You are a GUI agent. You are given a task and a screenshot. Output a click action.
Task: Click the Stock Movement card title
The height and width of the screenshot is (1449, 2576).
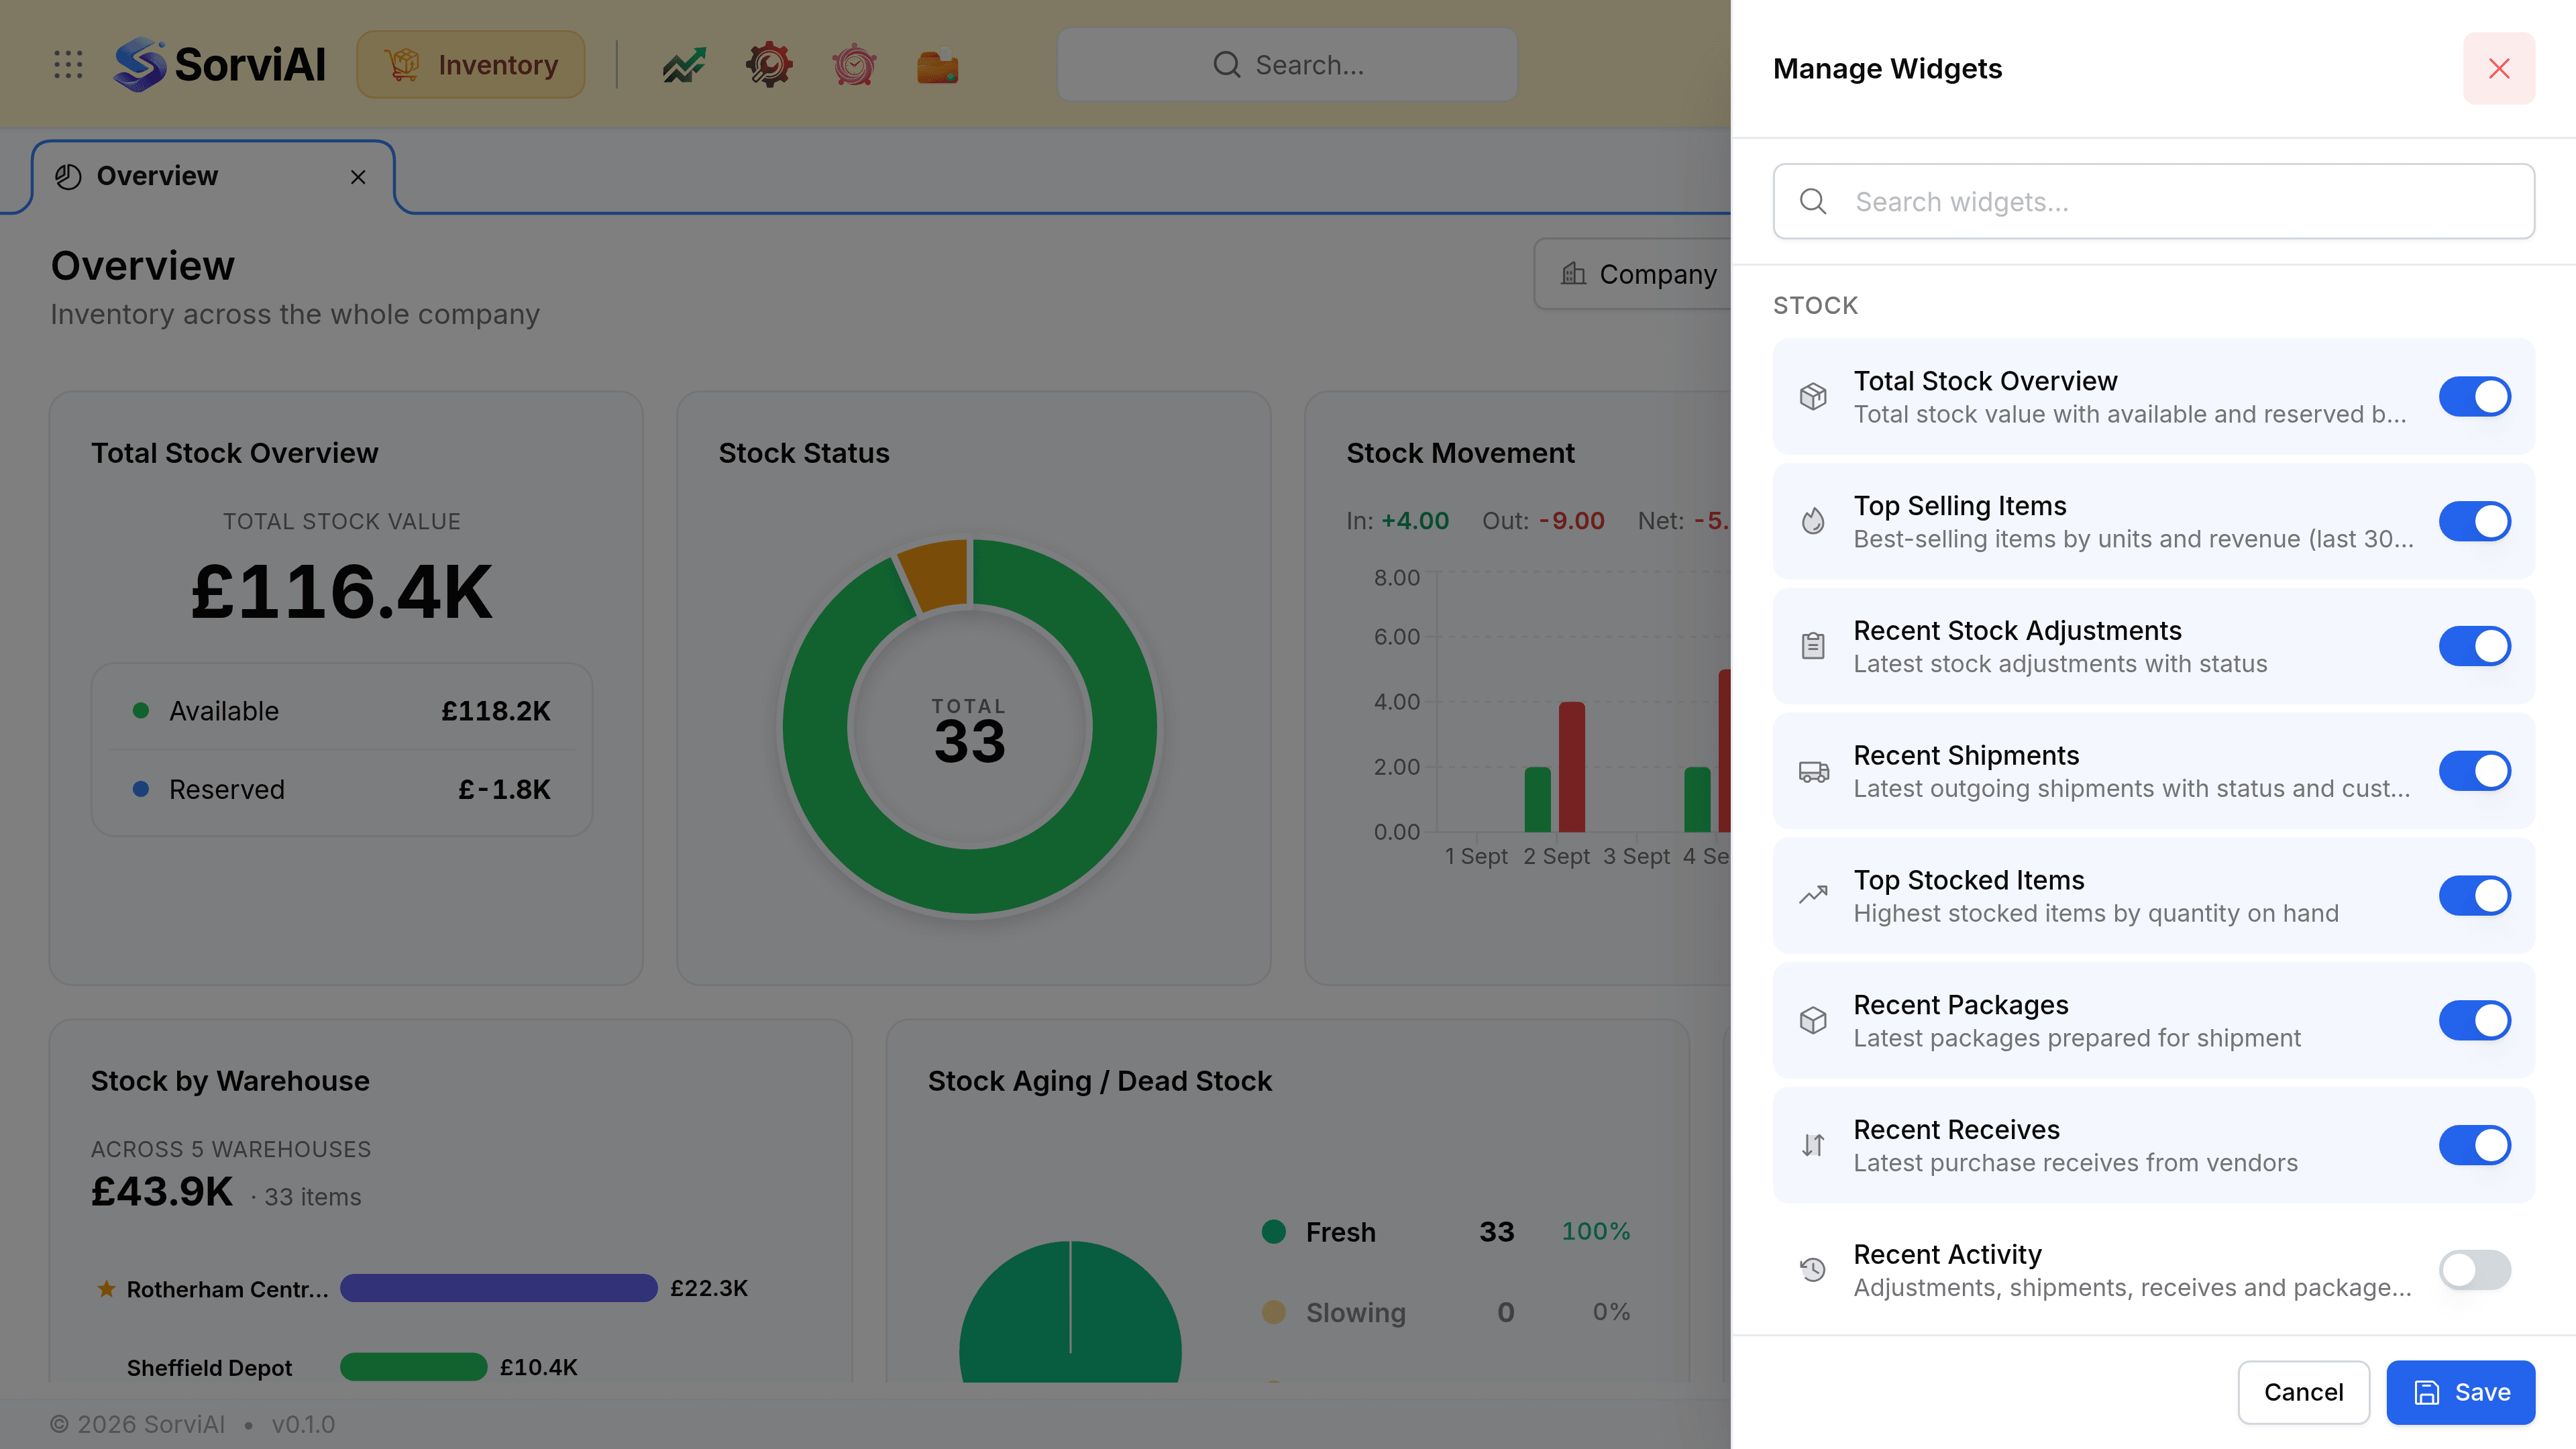(1460, 453)
